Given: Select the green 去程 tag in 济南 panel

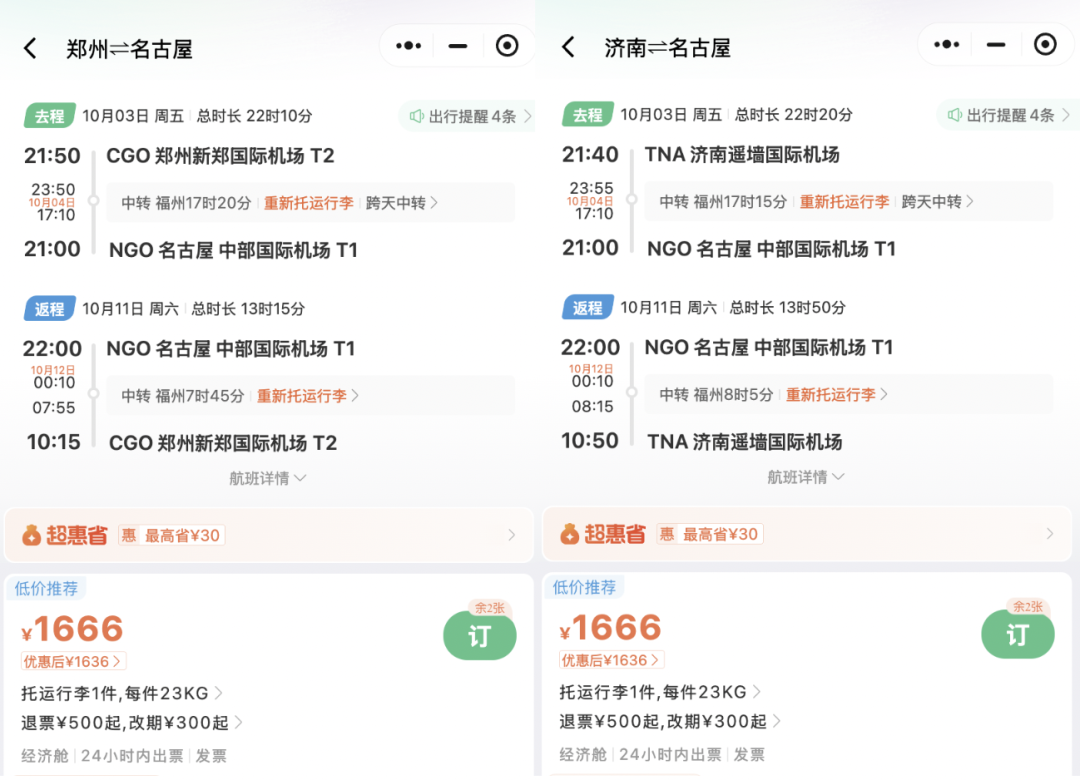Looking at the screenshot, I should coord(588,114).
